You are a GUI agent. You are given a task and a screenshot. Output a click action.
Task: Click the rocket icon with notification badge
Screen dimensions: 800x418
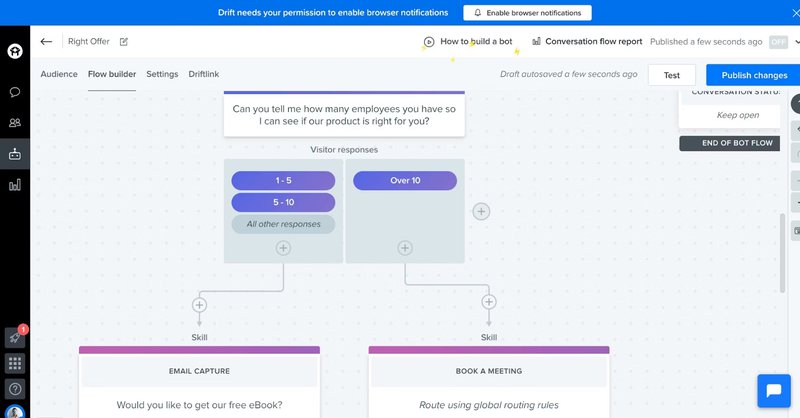tap(14, 338)
